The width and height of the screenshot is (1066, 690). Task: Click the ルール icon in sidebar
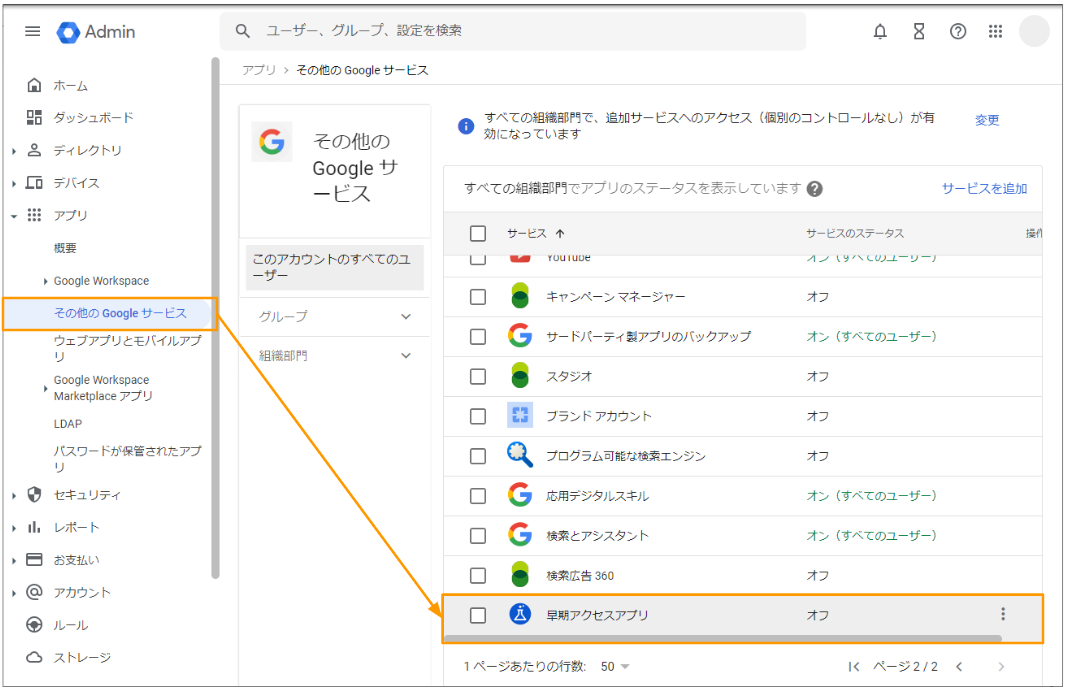34,625
